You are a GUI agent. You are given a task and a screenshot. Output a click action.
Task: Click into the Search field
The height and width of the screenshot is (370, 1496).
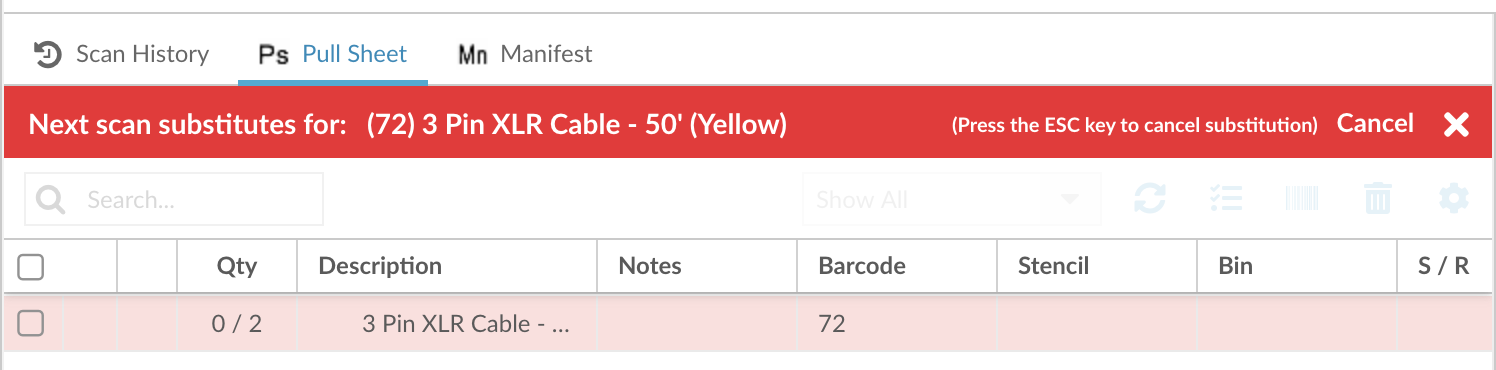174,199
